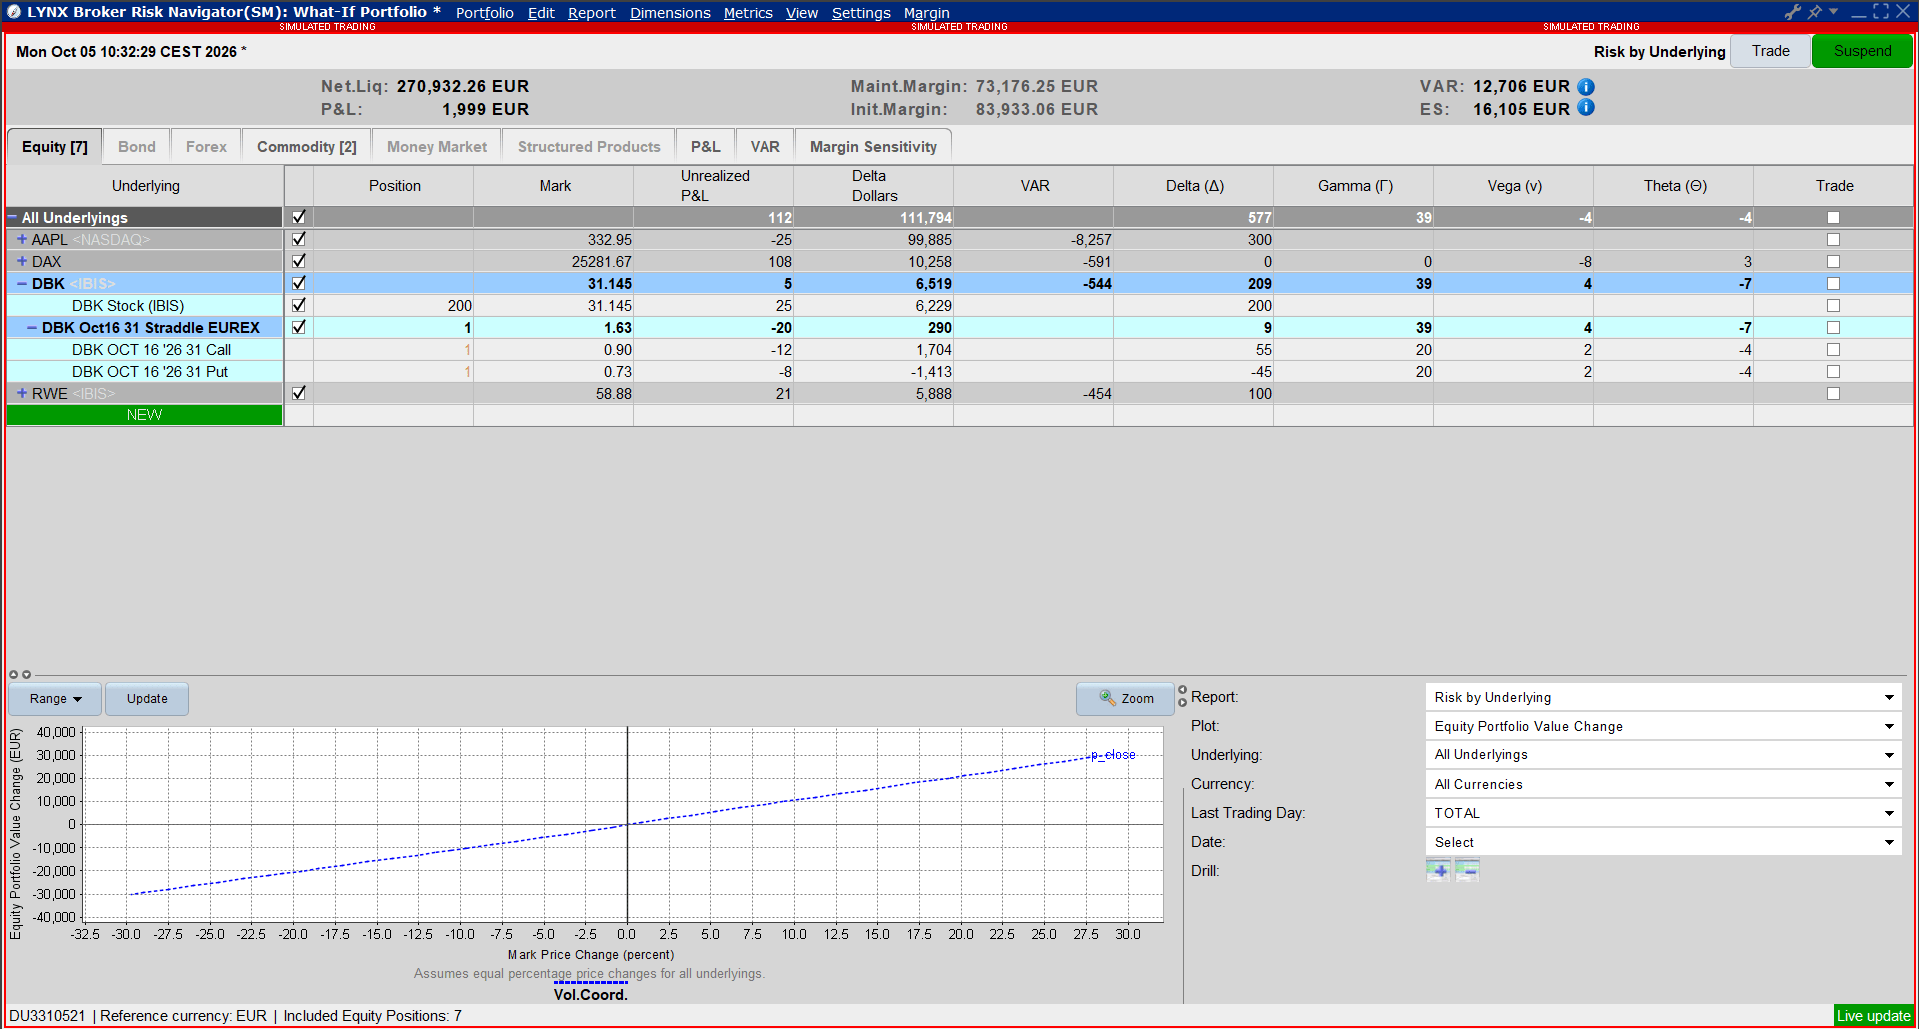Switch to the Margin Sensitivity tab

tap(873, 147)
